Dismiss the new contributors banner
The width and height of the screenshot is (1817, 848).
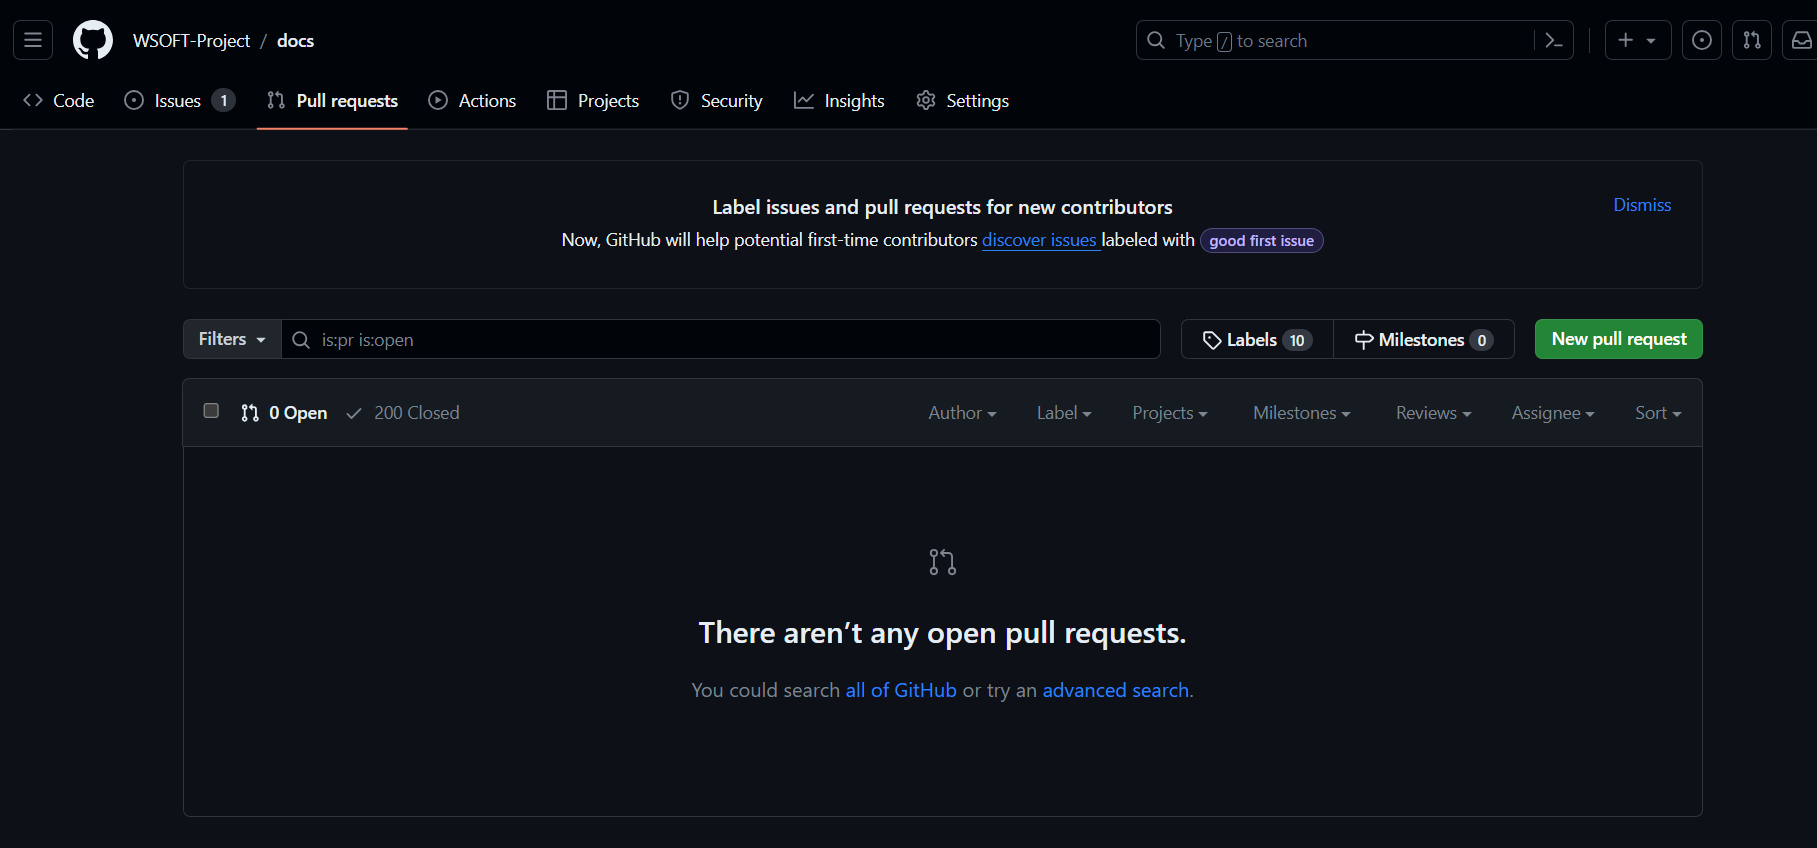[1641, 205]
